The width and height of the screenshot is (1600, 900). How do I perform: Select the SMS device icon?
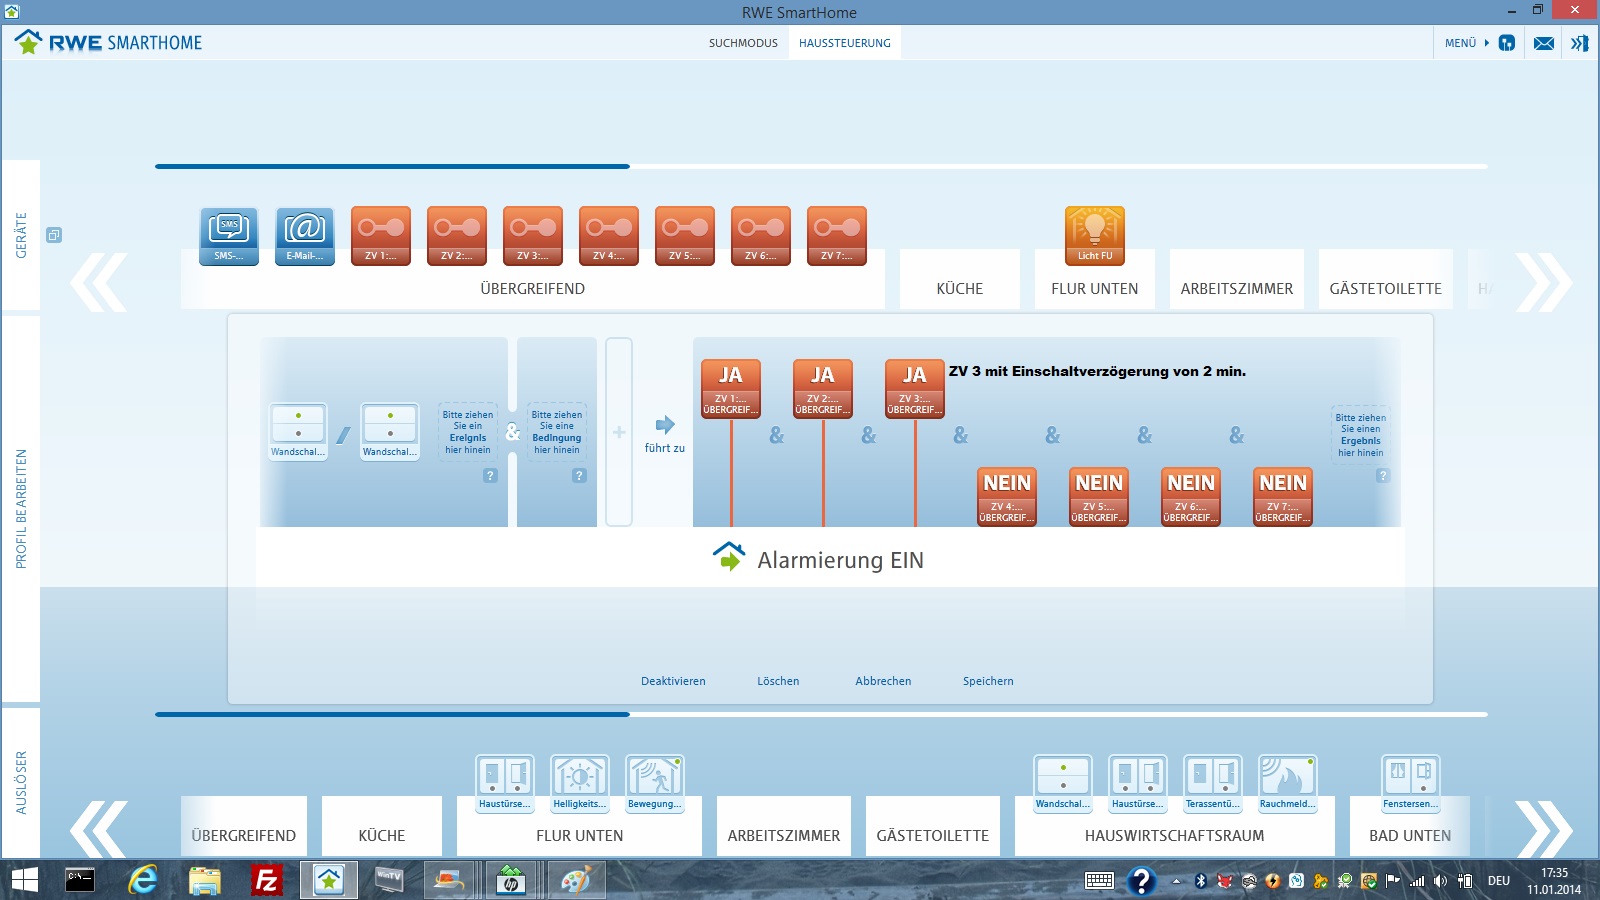pyautogui.click(x=229, y=236)
